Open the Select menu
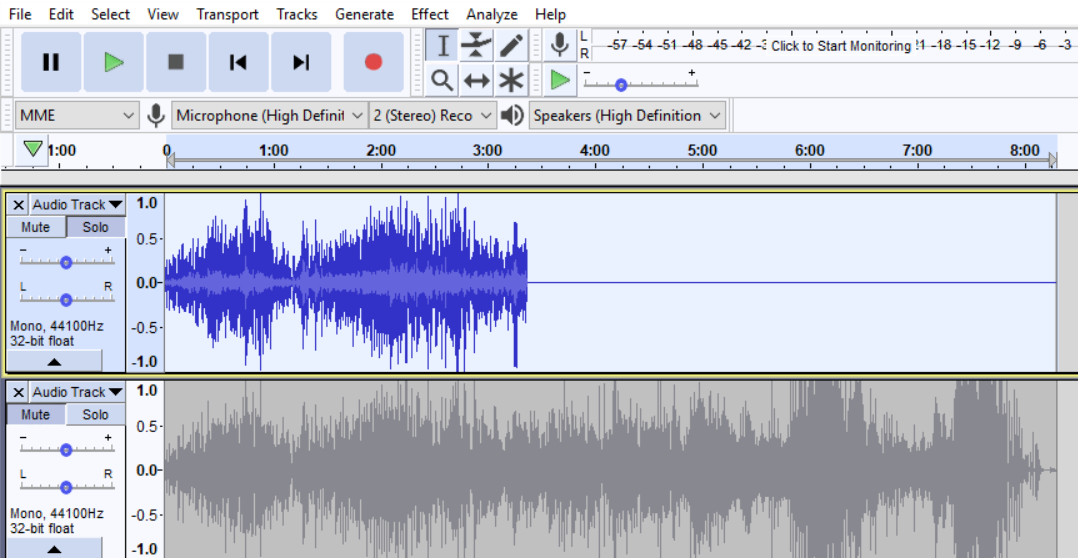The height and width of the screenshot is (558, 1078). point(110,14)
